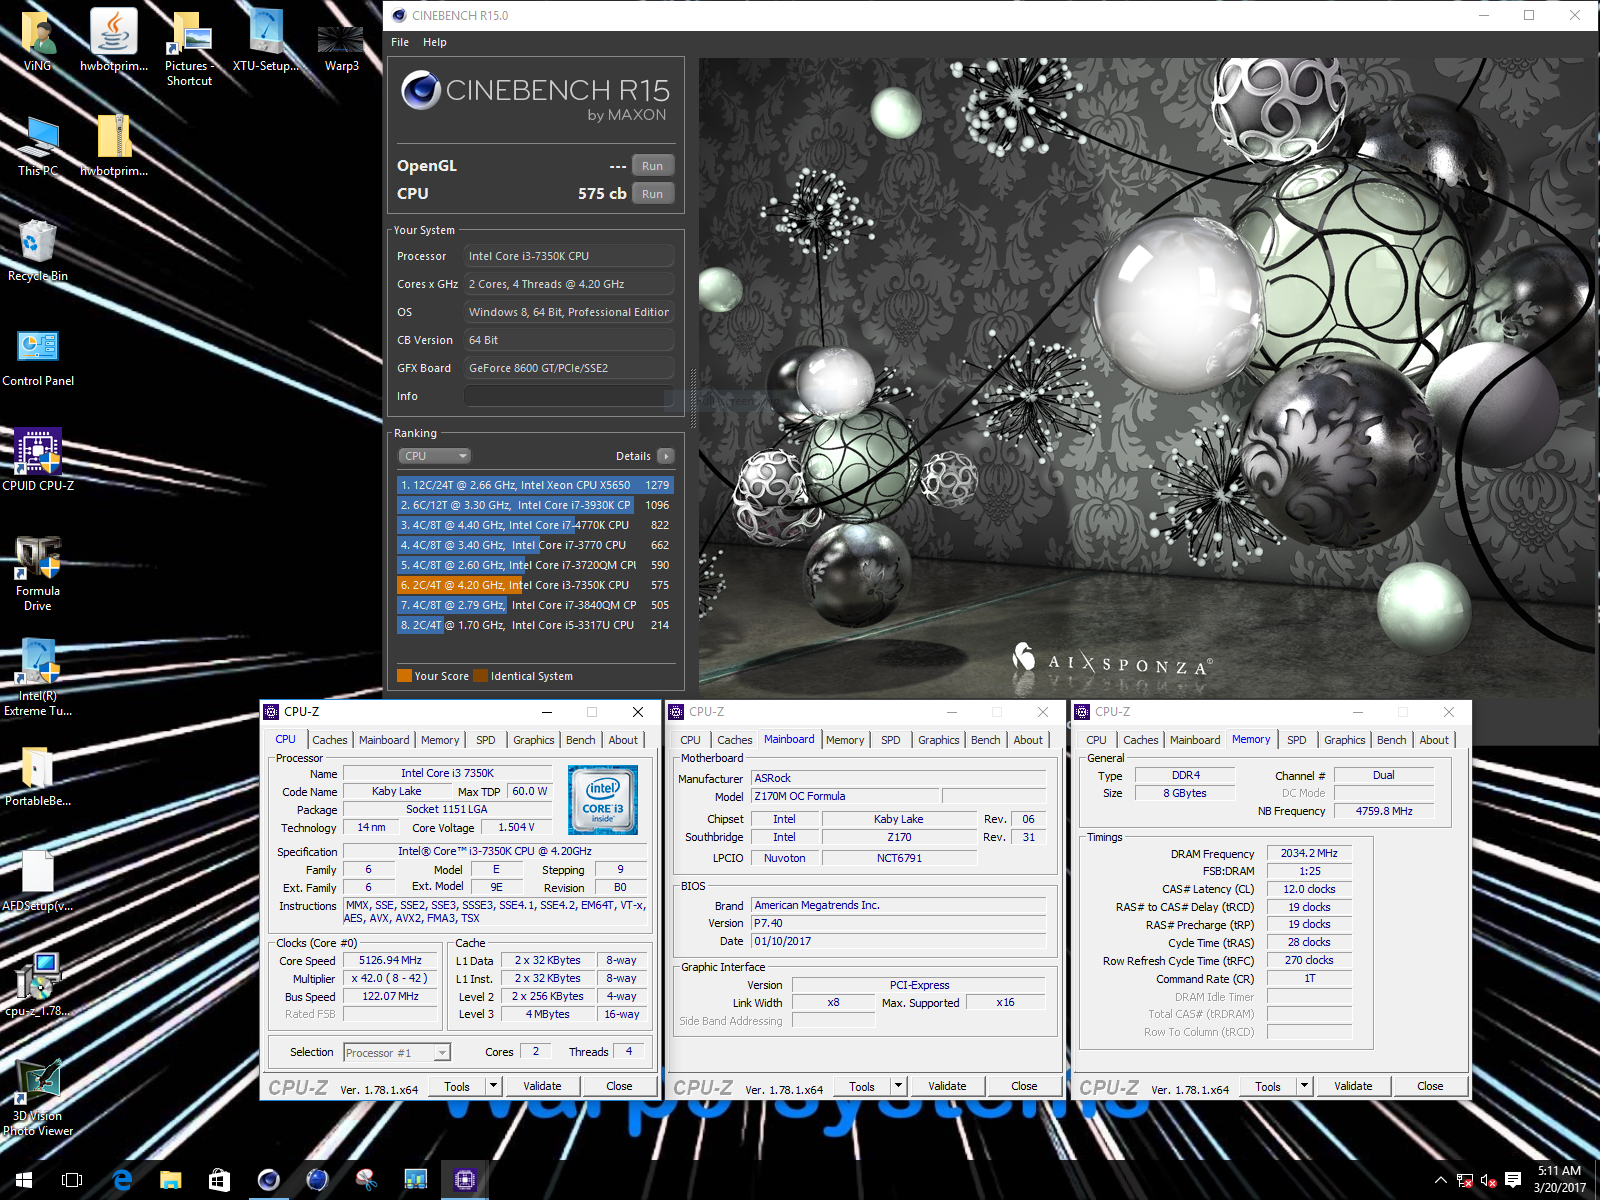Open the Pictures Shortcut desktop icon

tap(189, 48)
